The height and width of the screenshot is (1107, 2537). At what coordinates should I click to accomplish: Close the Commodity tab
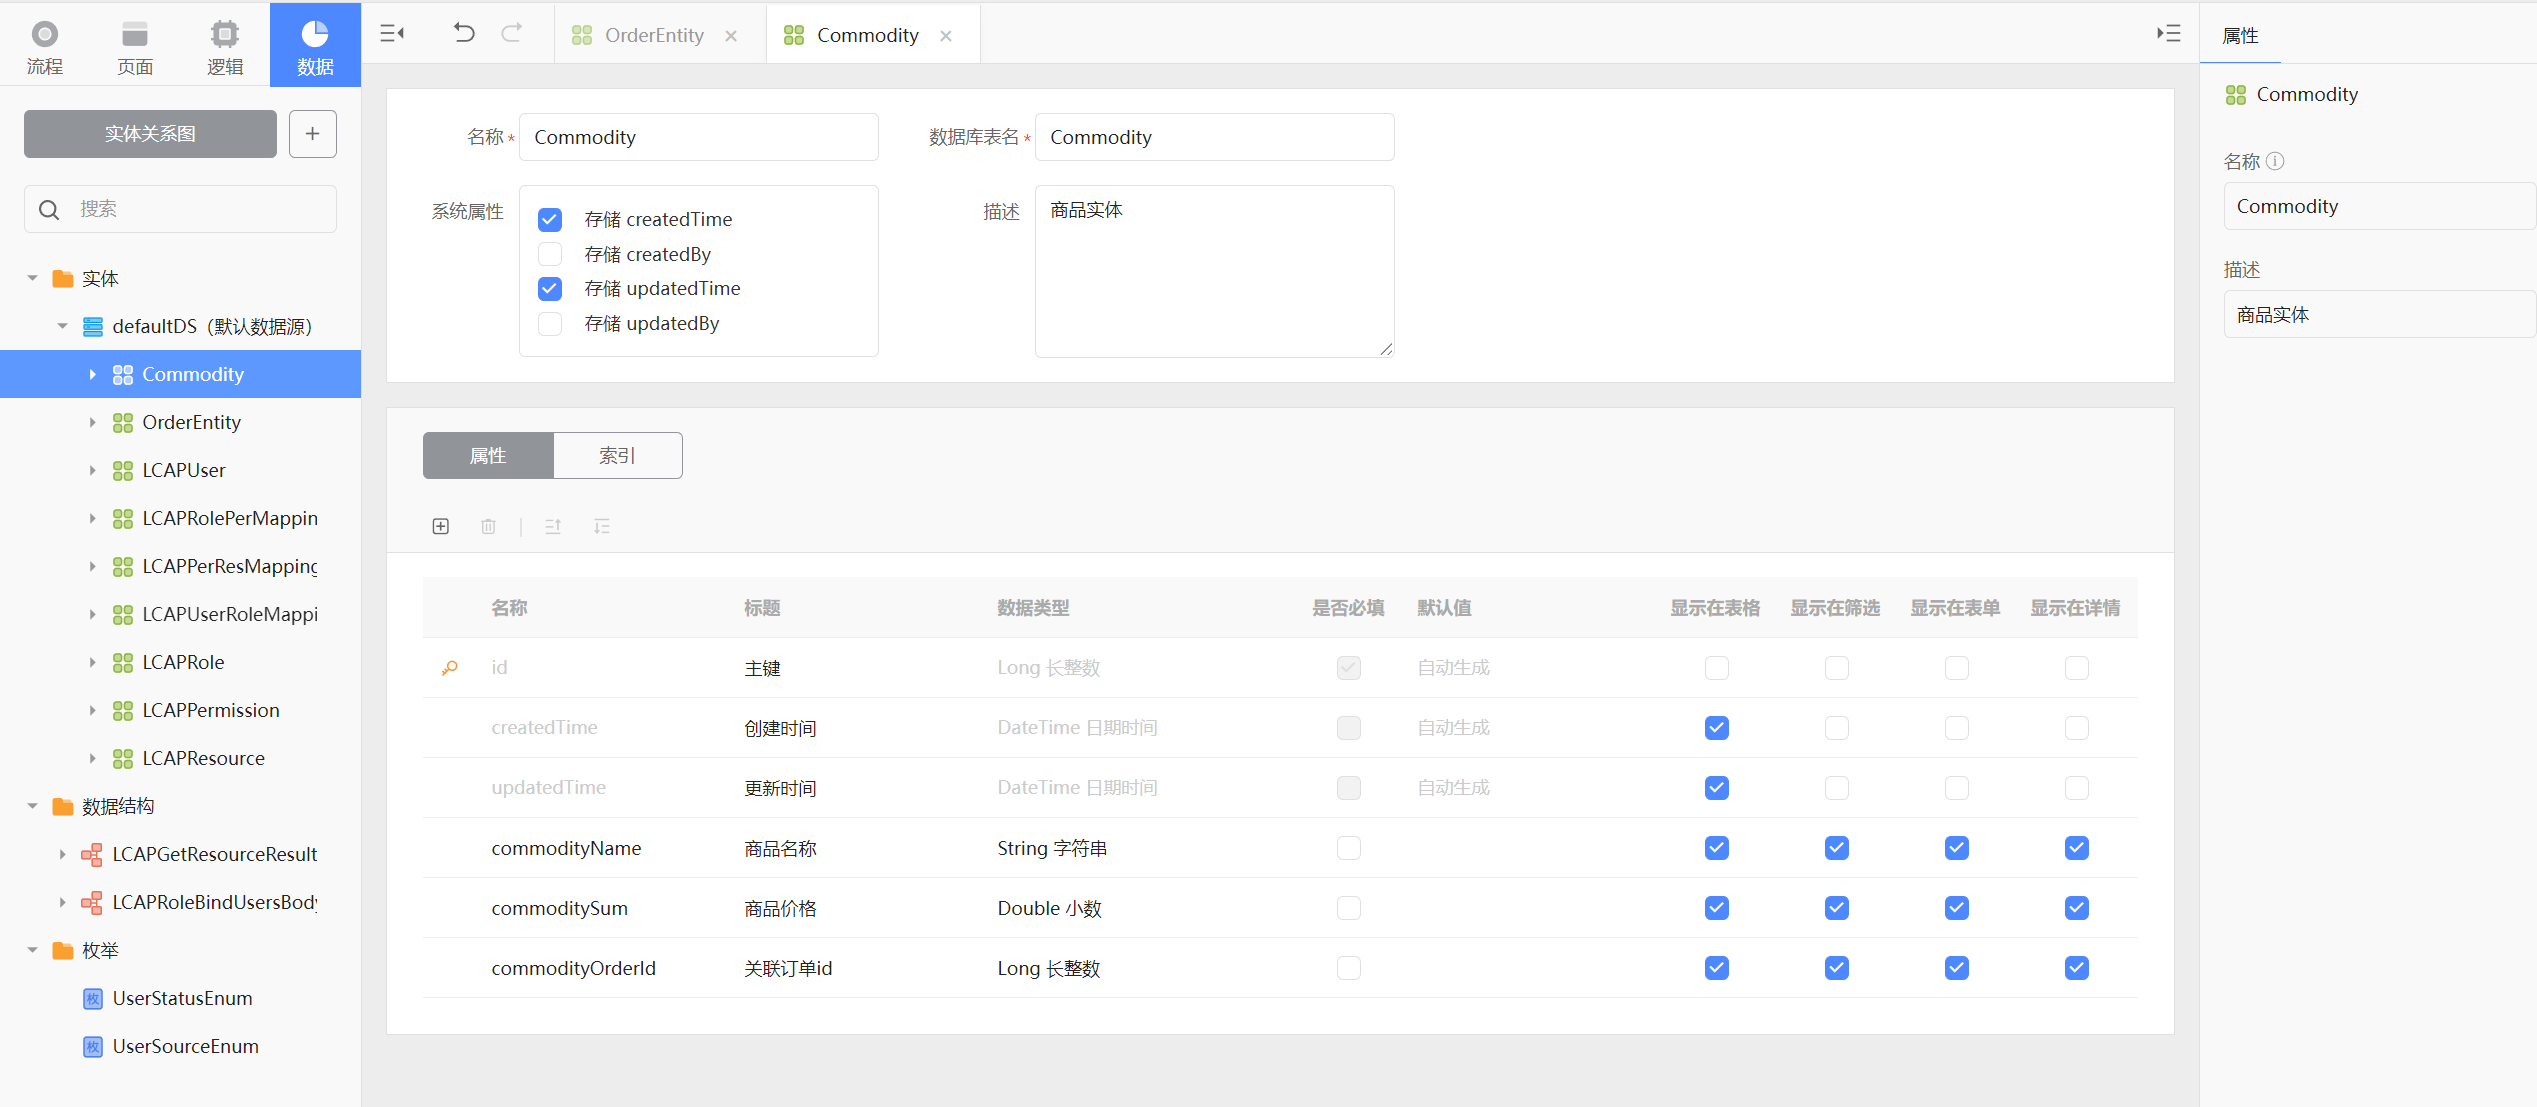click(x=946, y=36)
